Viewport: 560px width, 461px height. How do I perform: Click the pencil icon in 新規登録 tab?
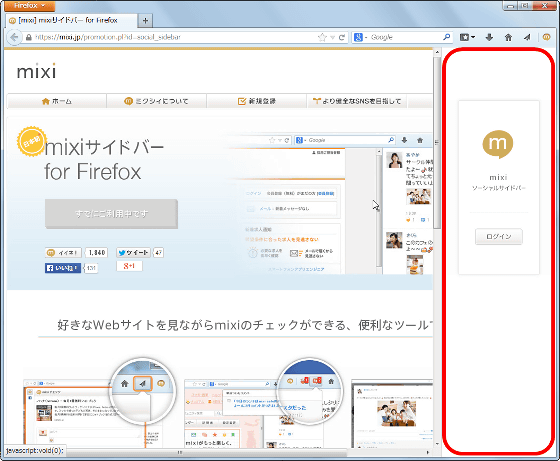tap(242, 101)
